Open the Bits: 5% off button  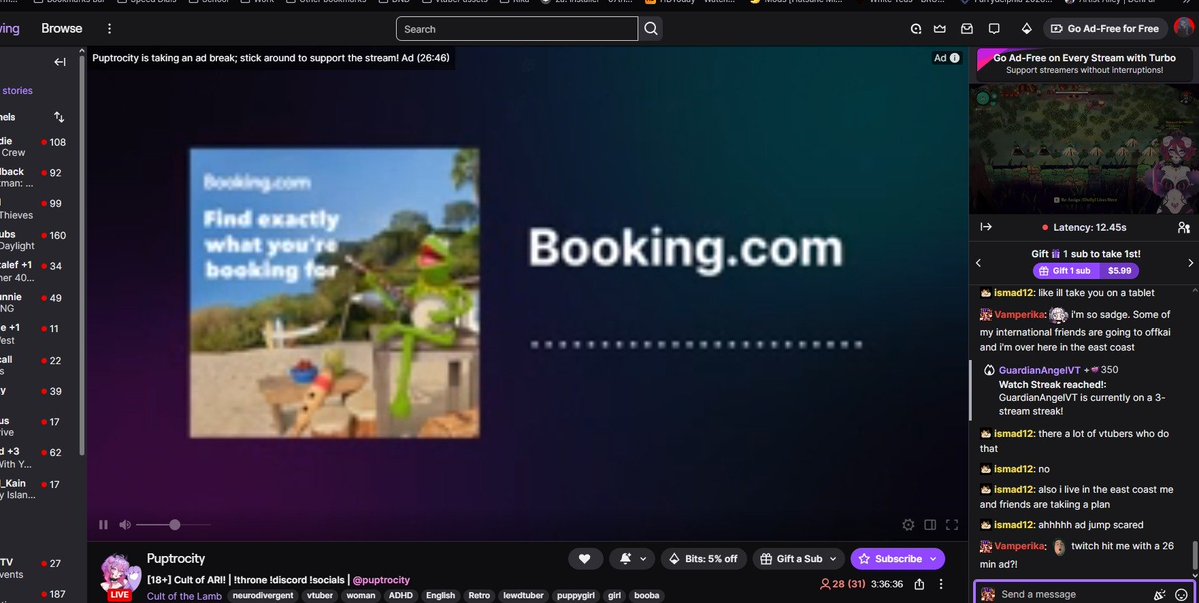coord(703,559)
